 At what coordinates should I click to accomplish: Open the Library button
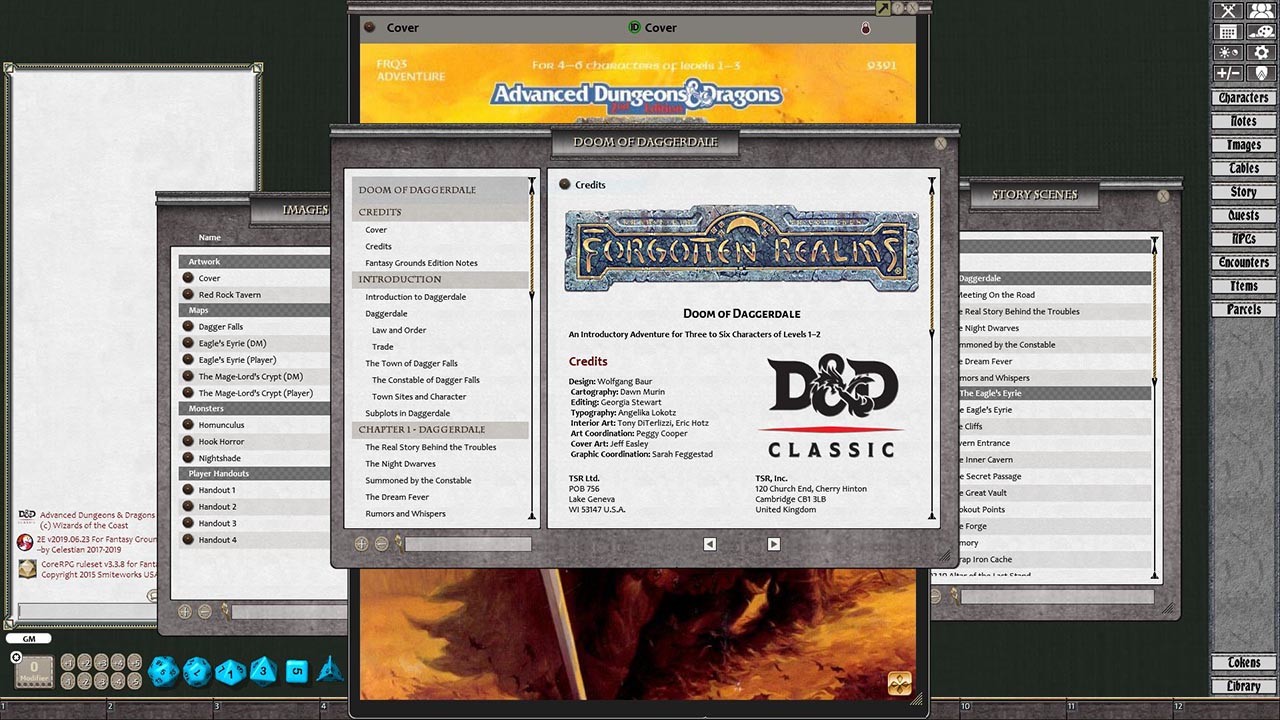[x=1244, y=686]
